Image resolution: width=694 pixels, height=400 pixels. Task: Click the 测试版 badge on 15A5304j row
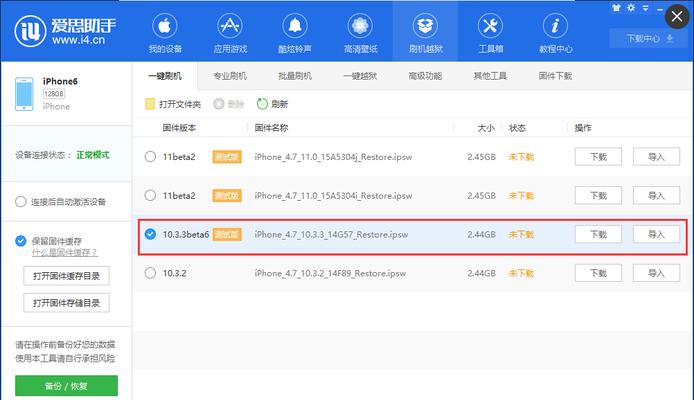click(x=227, y=157)
